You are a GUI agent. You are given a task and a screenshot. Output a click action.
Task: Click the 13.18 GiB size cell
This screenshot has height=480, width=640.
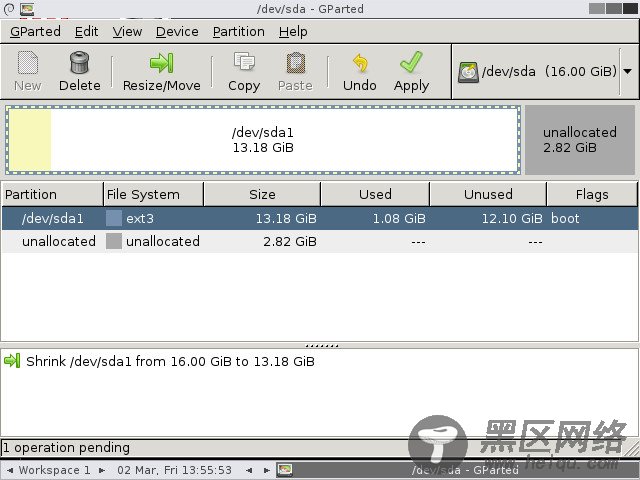click(286, 218)
